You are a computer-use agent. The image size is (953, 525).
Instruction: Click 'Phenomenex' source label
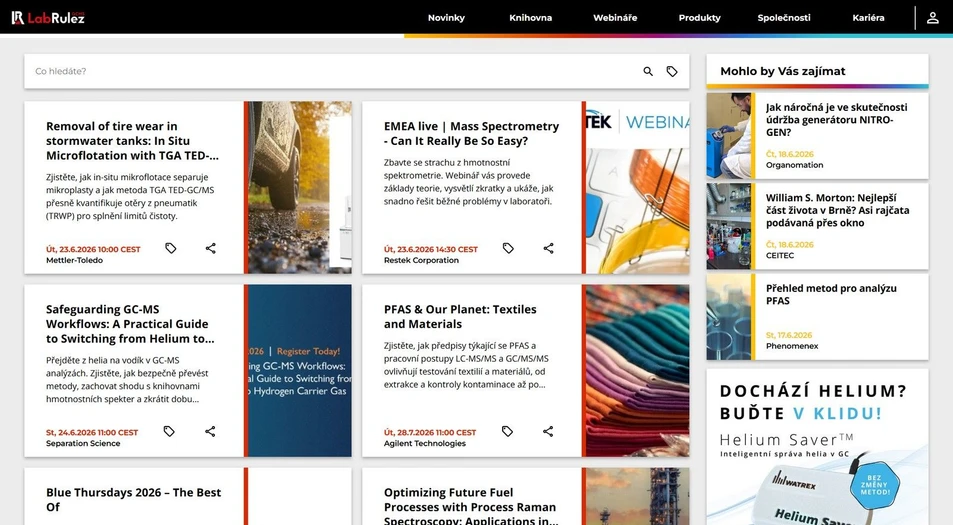[x=792, y=346]
